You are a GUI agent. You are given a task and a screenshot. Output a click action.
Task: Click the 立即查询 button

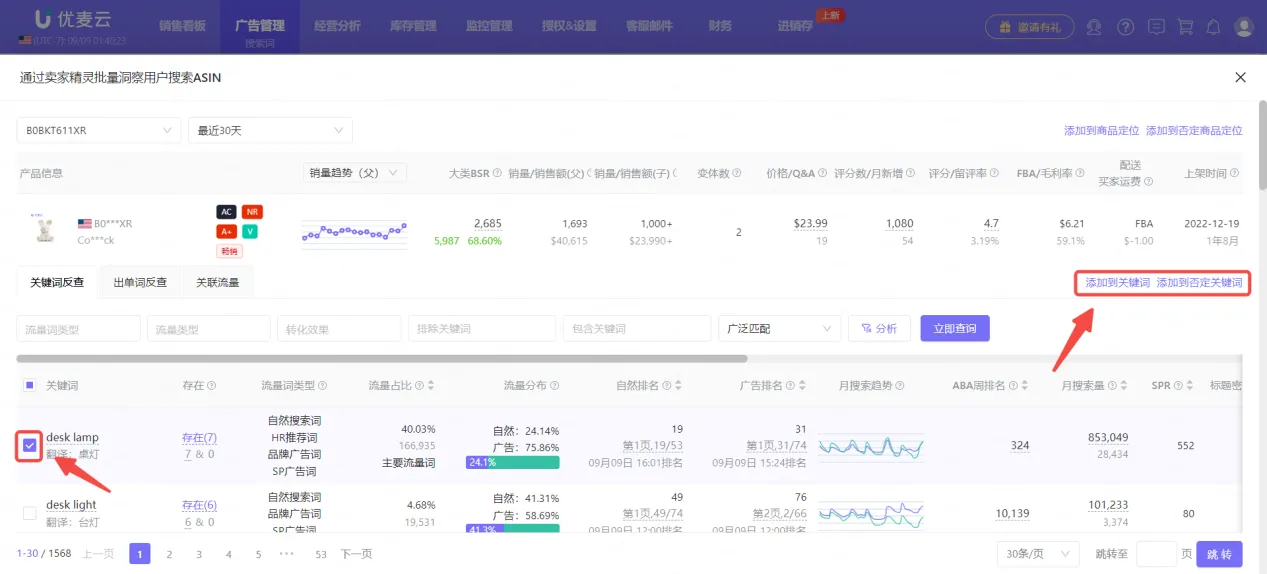pos(955,329)
